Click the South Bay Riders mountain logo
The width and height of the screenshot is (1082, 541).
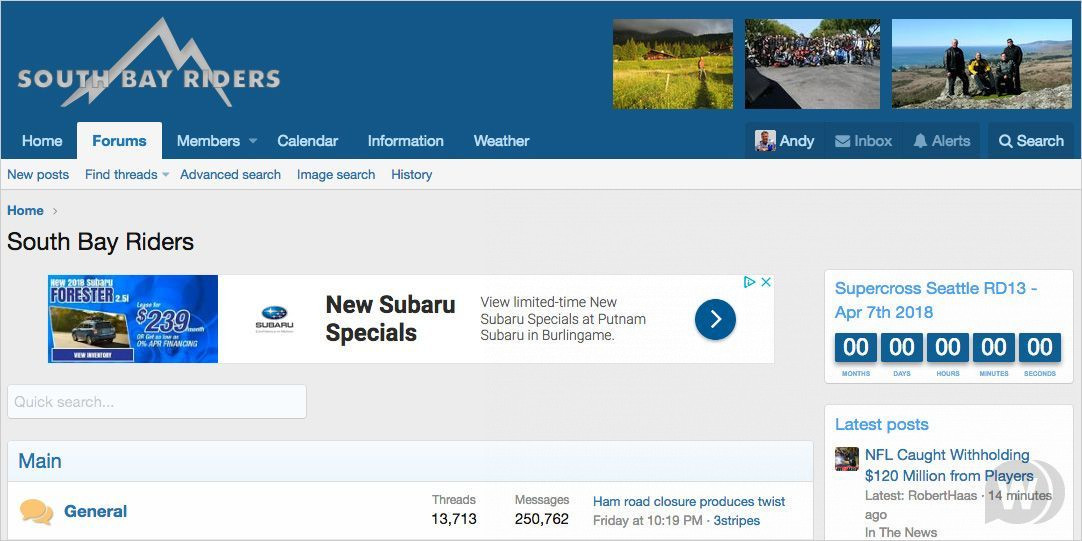tap(148, 66)
